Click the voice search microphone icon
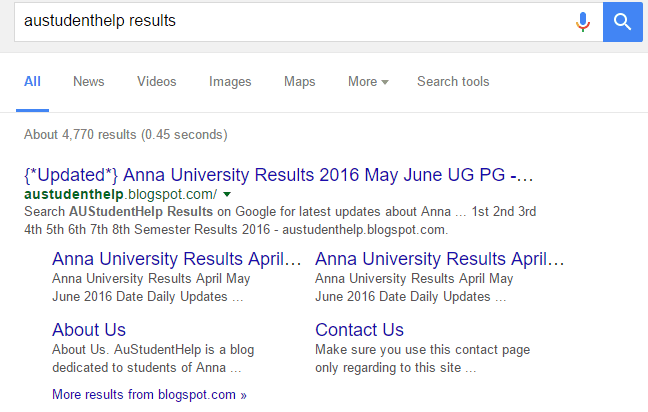 point(583,21)
